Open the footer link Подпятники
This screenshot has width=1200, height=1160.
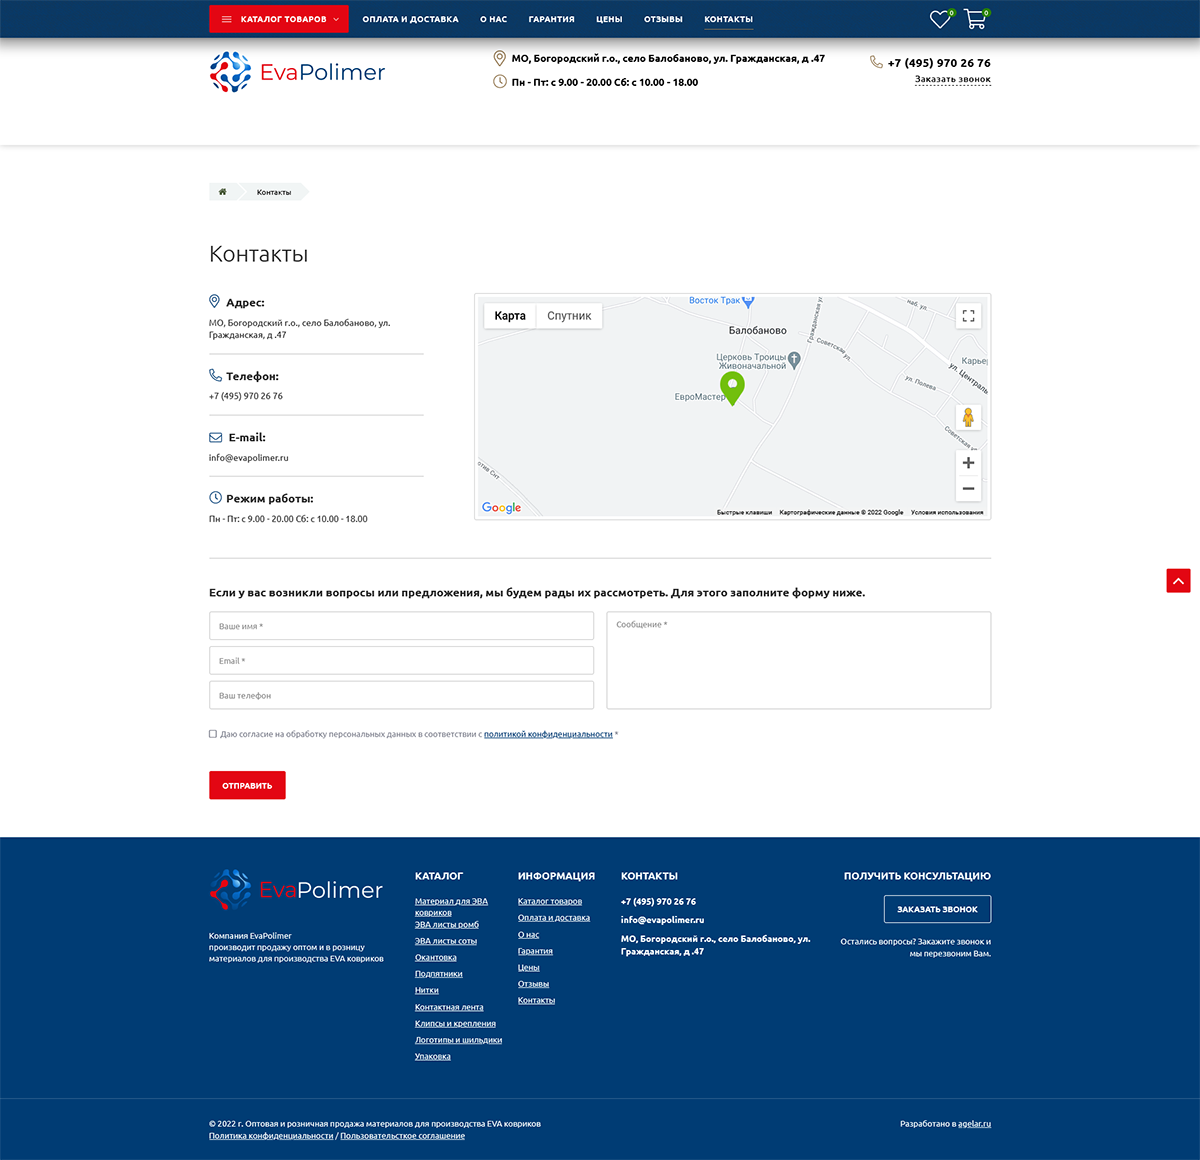coord(439,974)
